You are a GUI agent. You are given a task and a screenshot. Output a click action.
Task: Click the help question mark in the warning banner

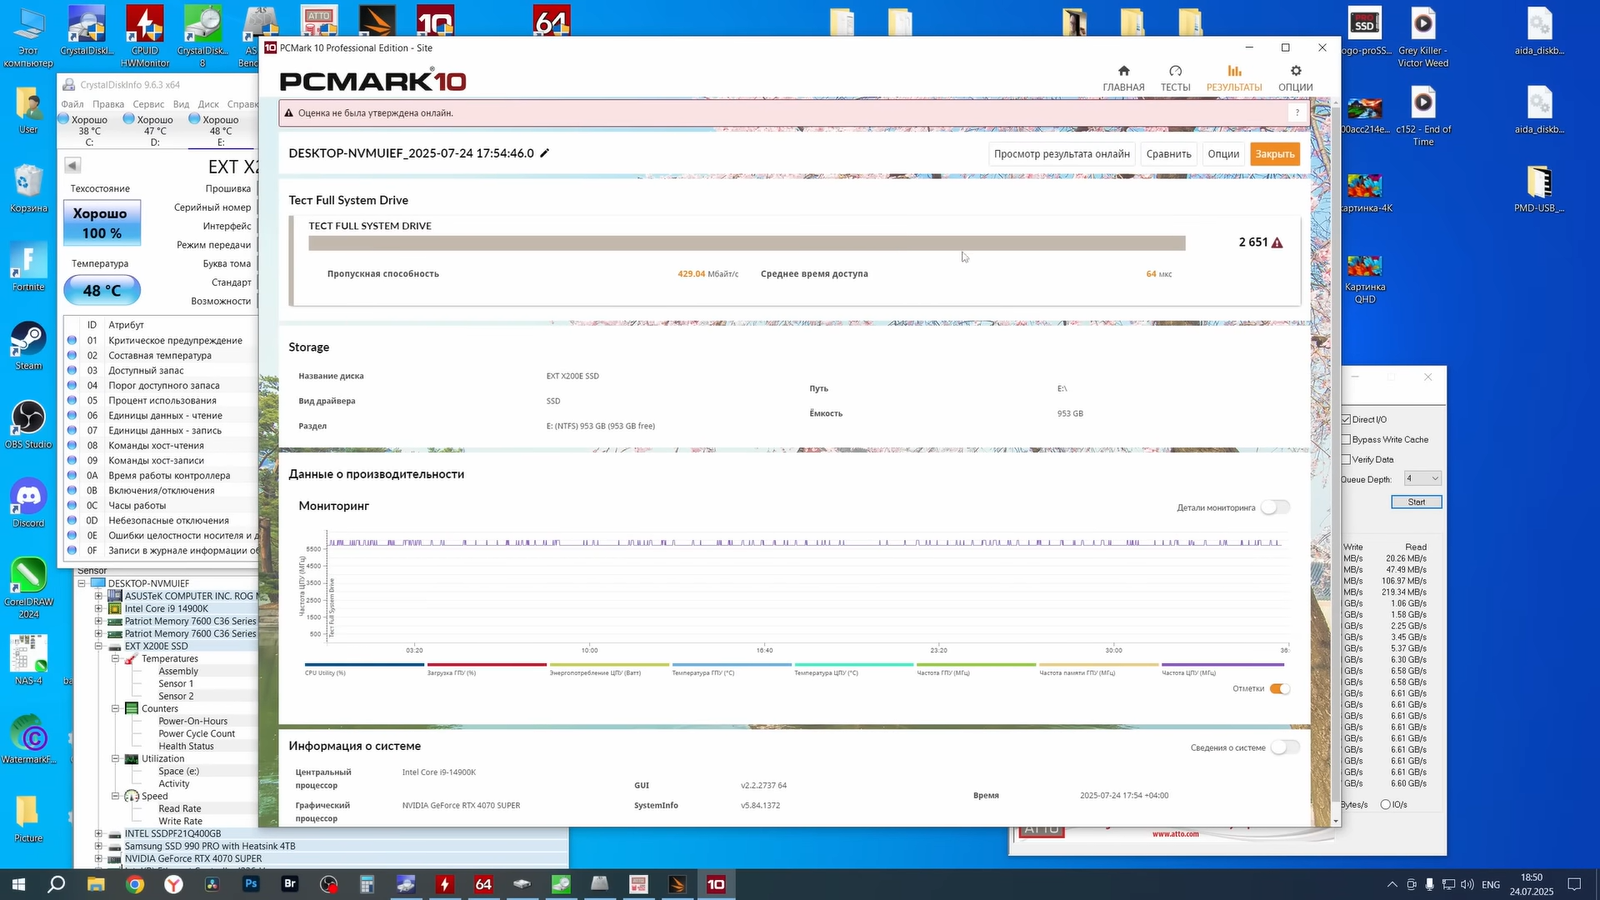[1297, 113]
